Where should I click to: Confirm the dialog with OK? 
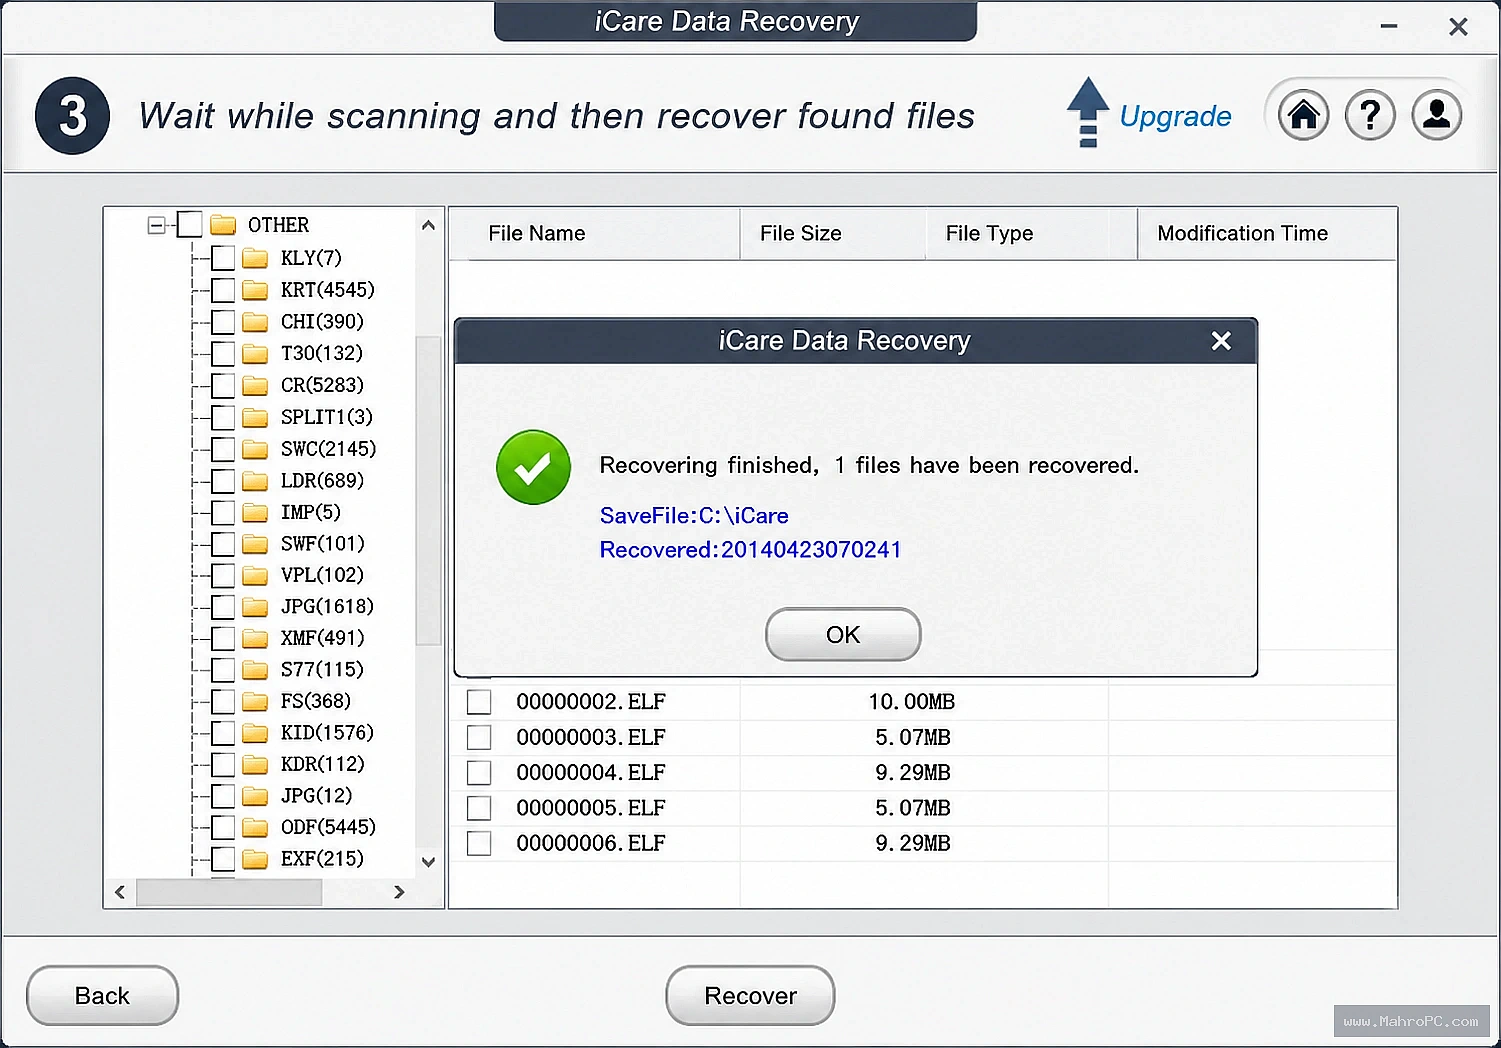tap(843, 635)
